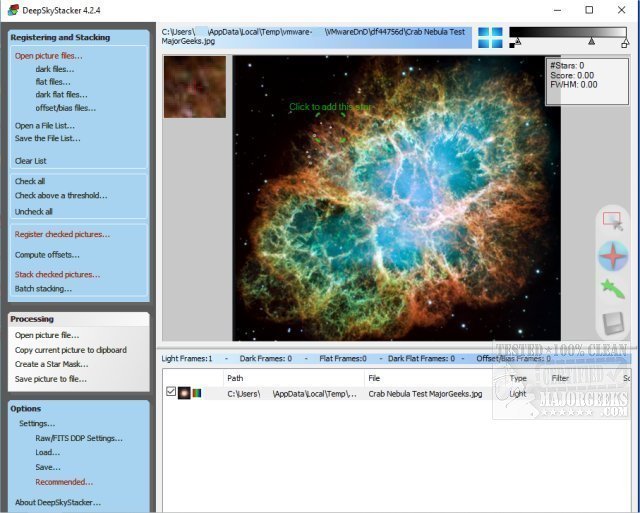Click the #Stars: 0 info text
Viewport: 640px width, 513px height.
(x=567, y=66)
